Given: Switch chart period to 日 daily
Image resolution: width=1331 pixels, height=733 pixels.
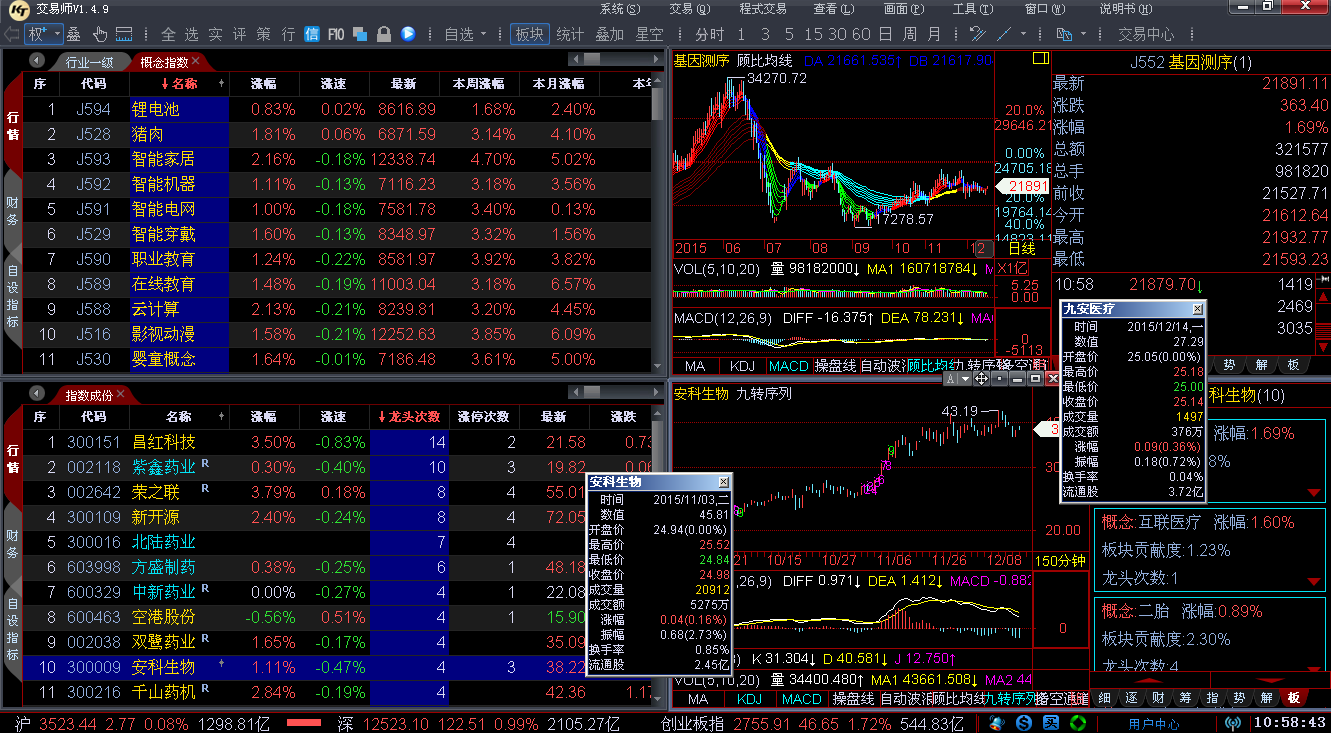Looking at the screenshot, I should (885, 34).
